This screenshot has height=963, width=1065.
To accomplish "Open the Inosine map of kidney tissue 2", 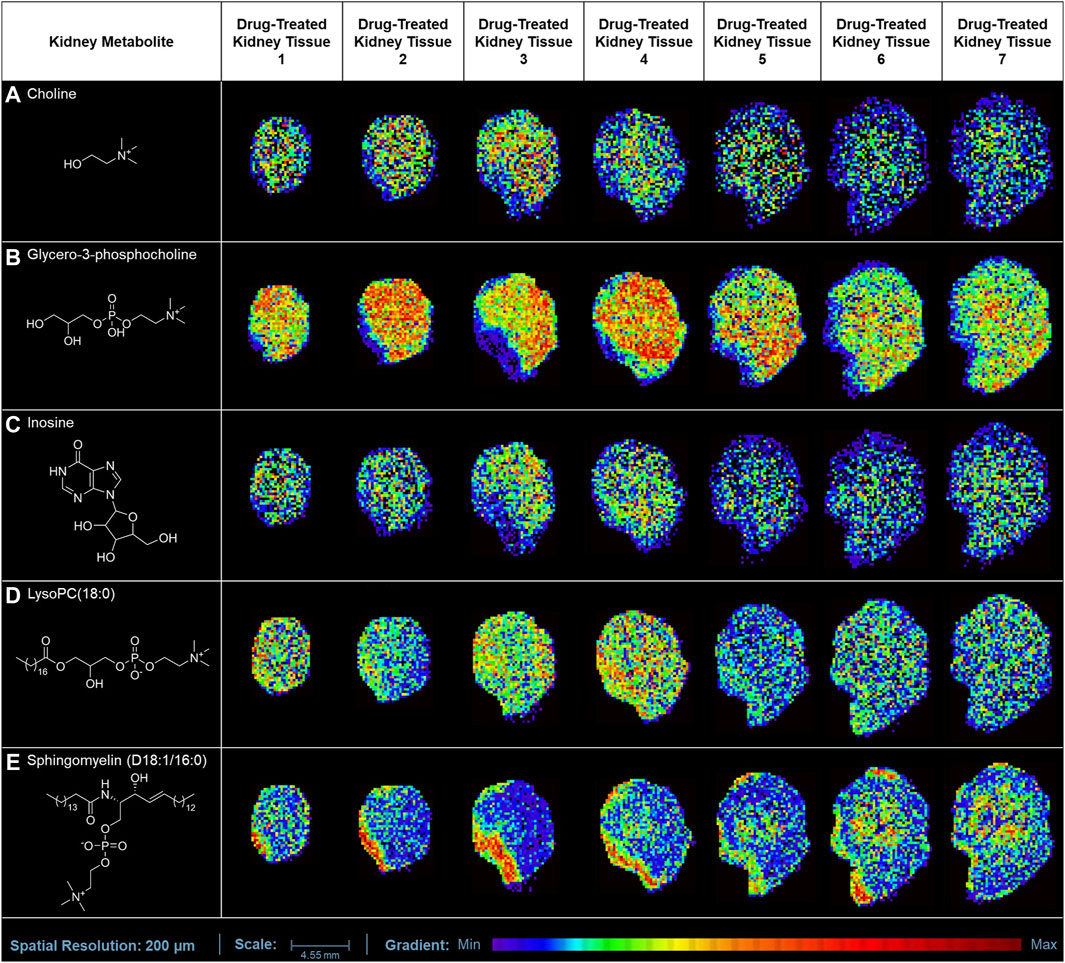I will click(x=394, y=492).
